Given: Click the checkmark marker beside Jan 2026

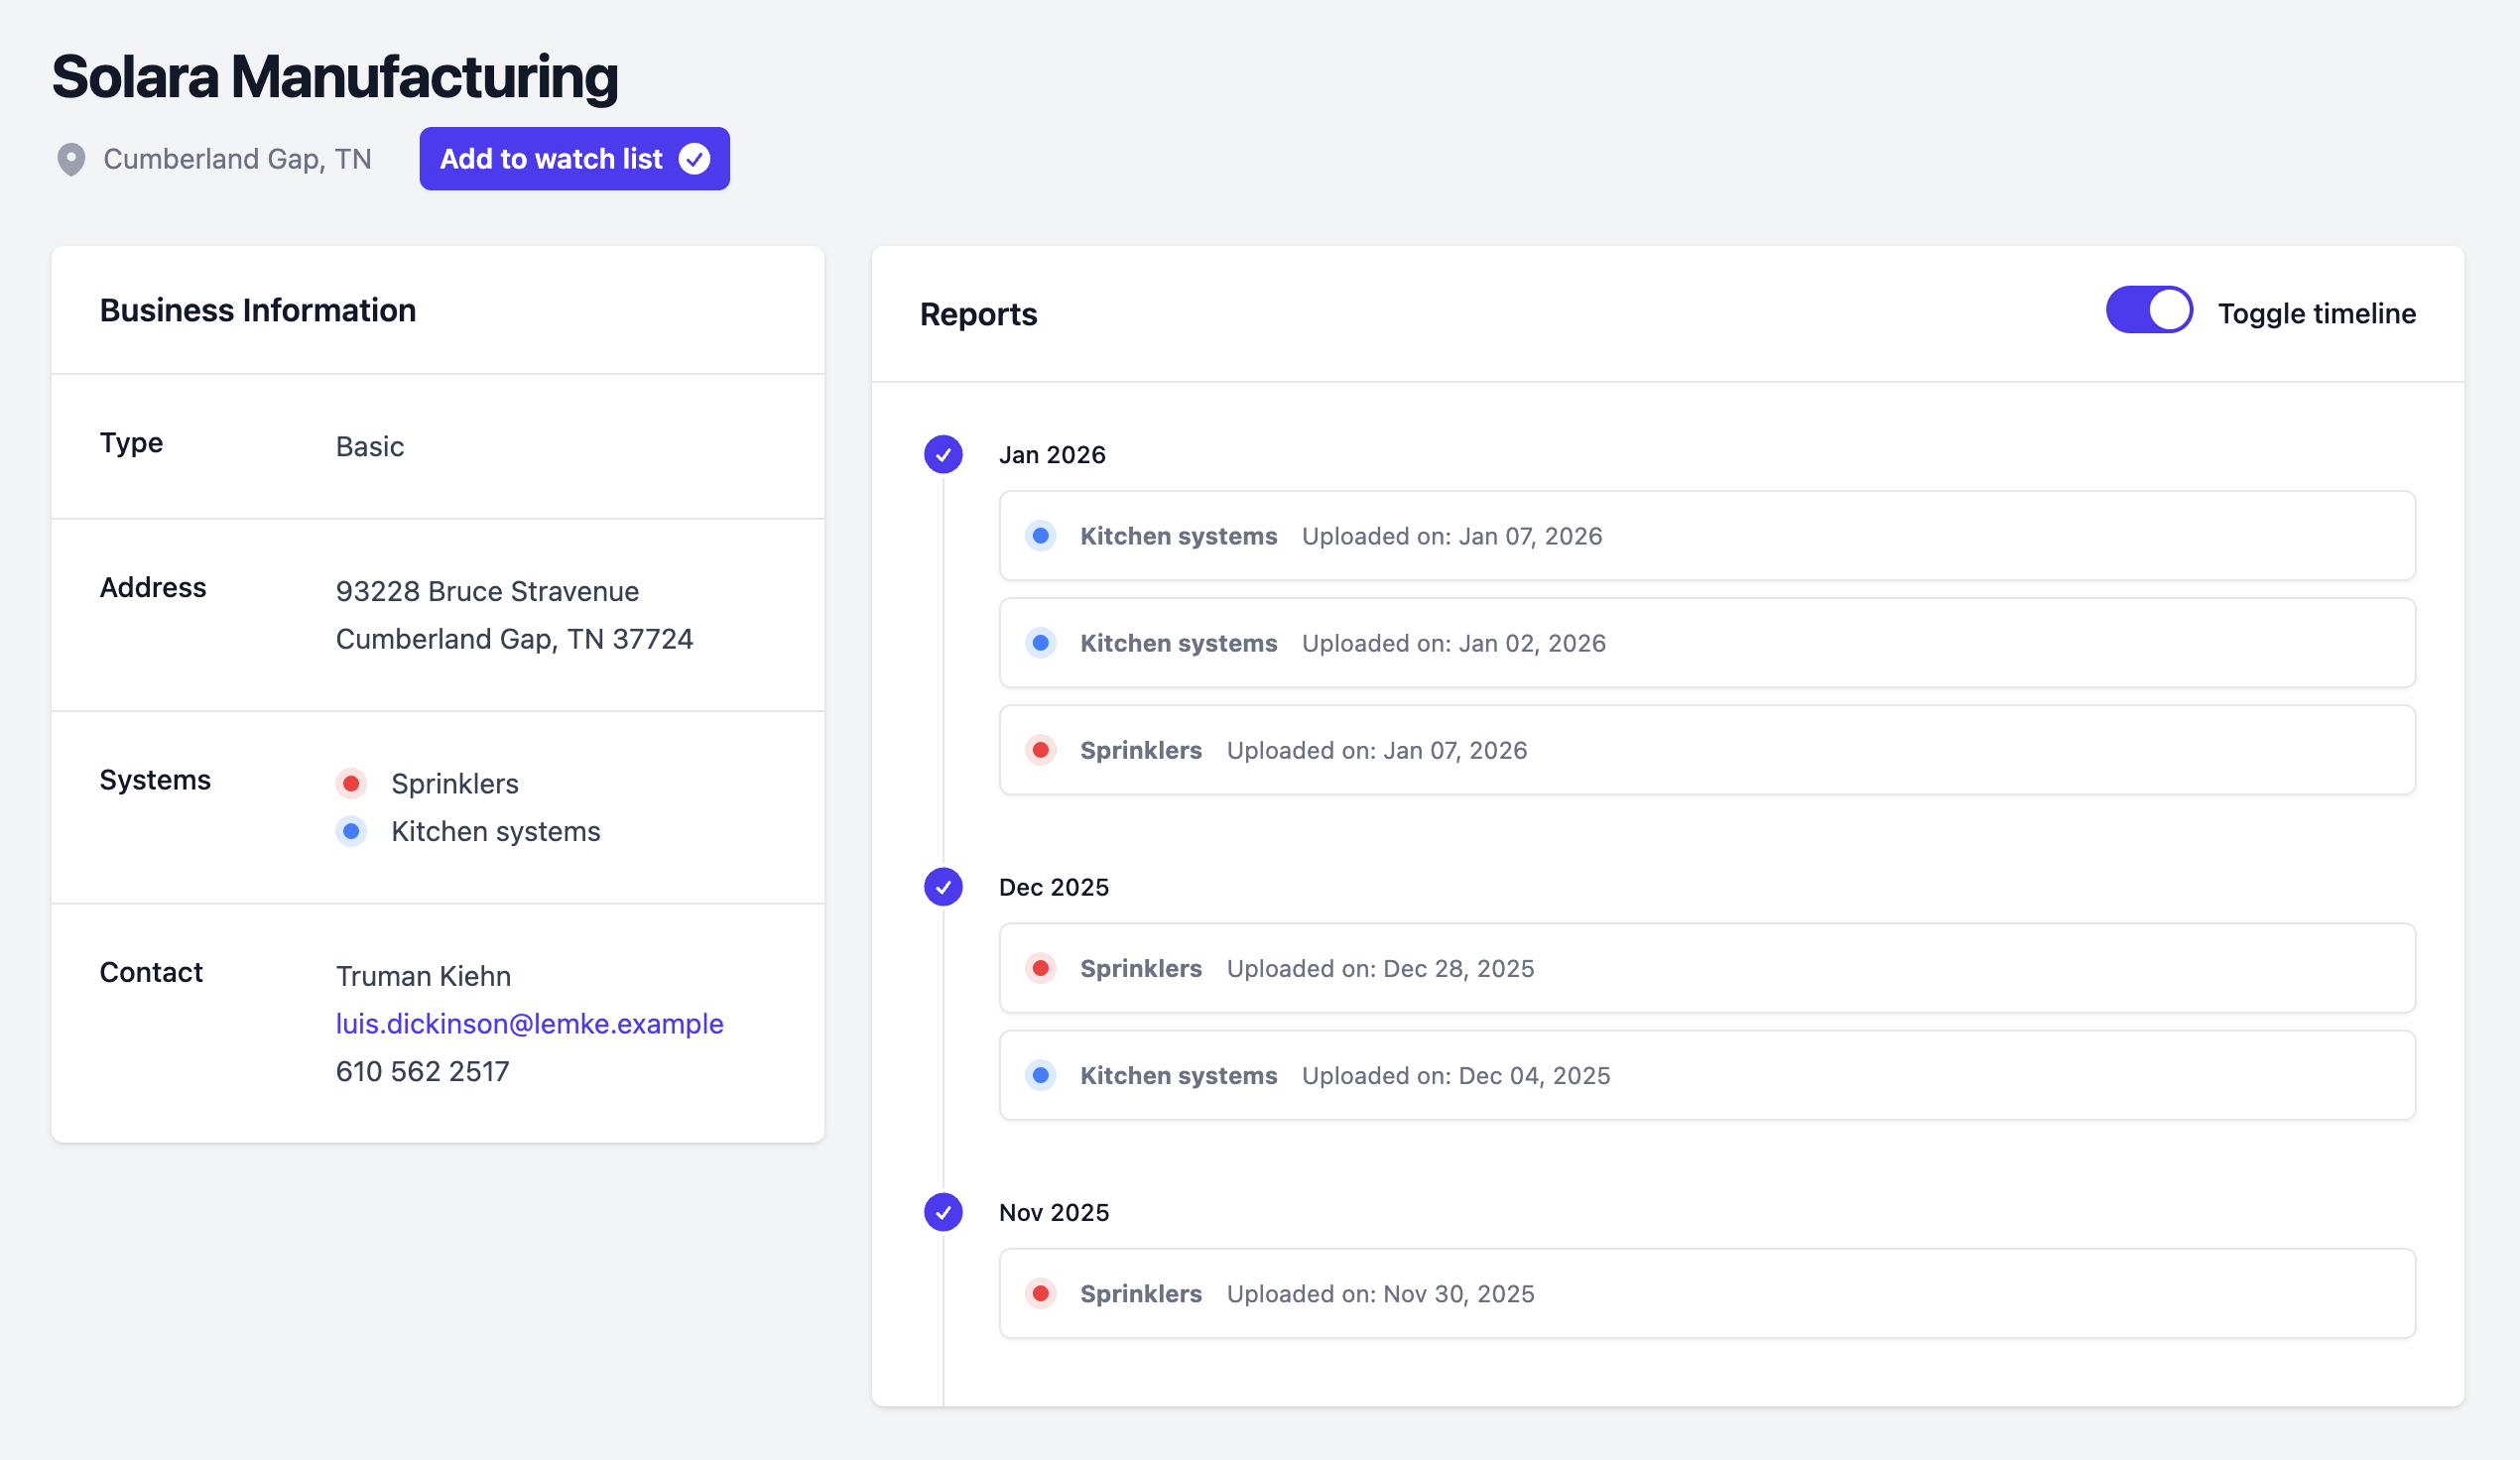Looking at the screenshot, I should pos(942,455).
